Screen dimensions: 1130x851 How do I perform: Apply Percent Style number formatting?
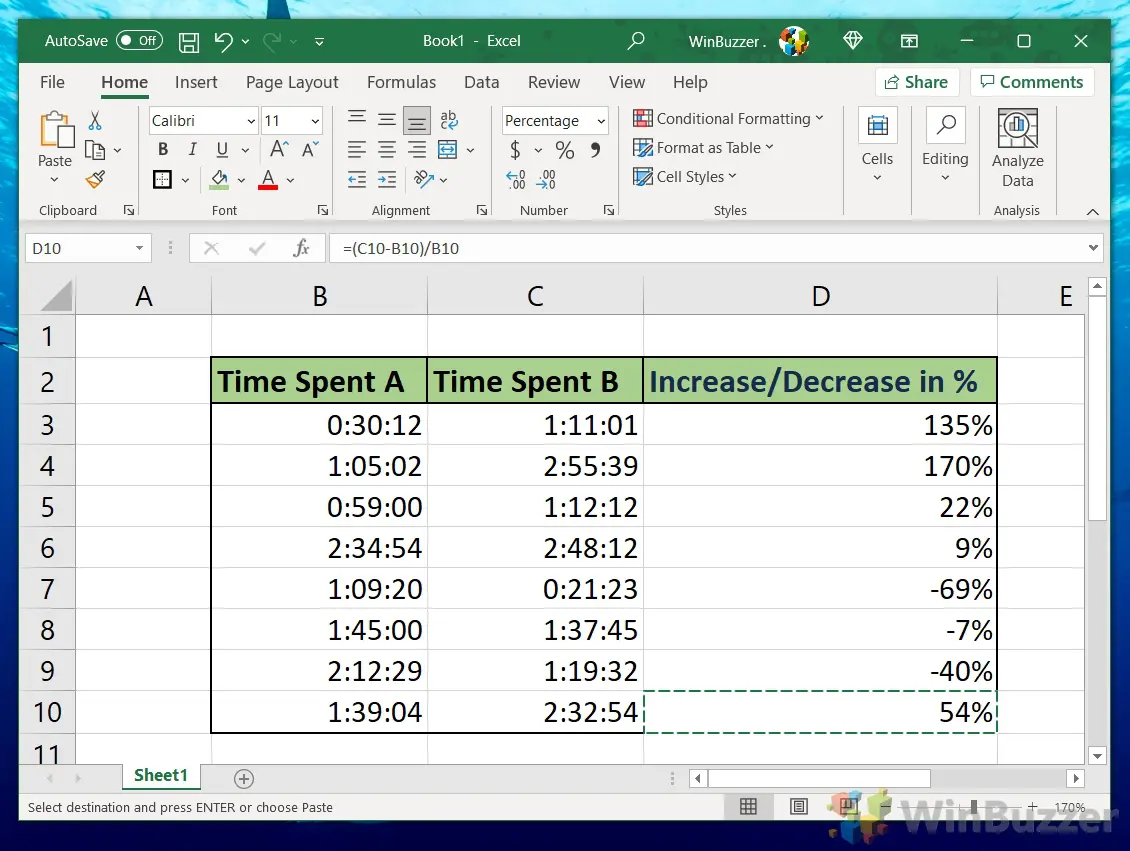[x=564, y=150]
